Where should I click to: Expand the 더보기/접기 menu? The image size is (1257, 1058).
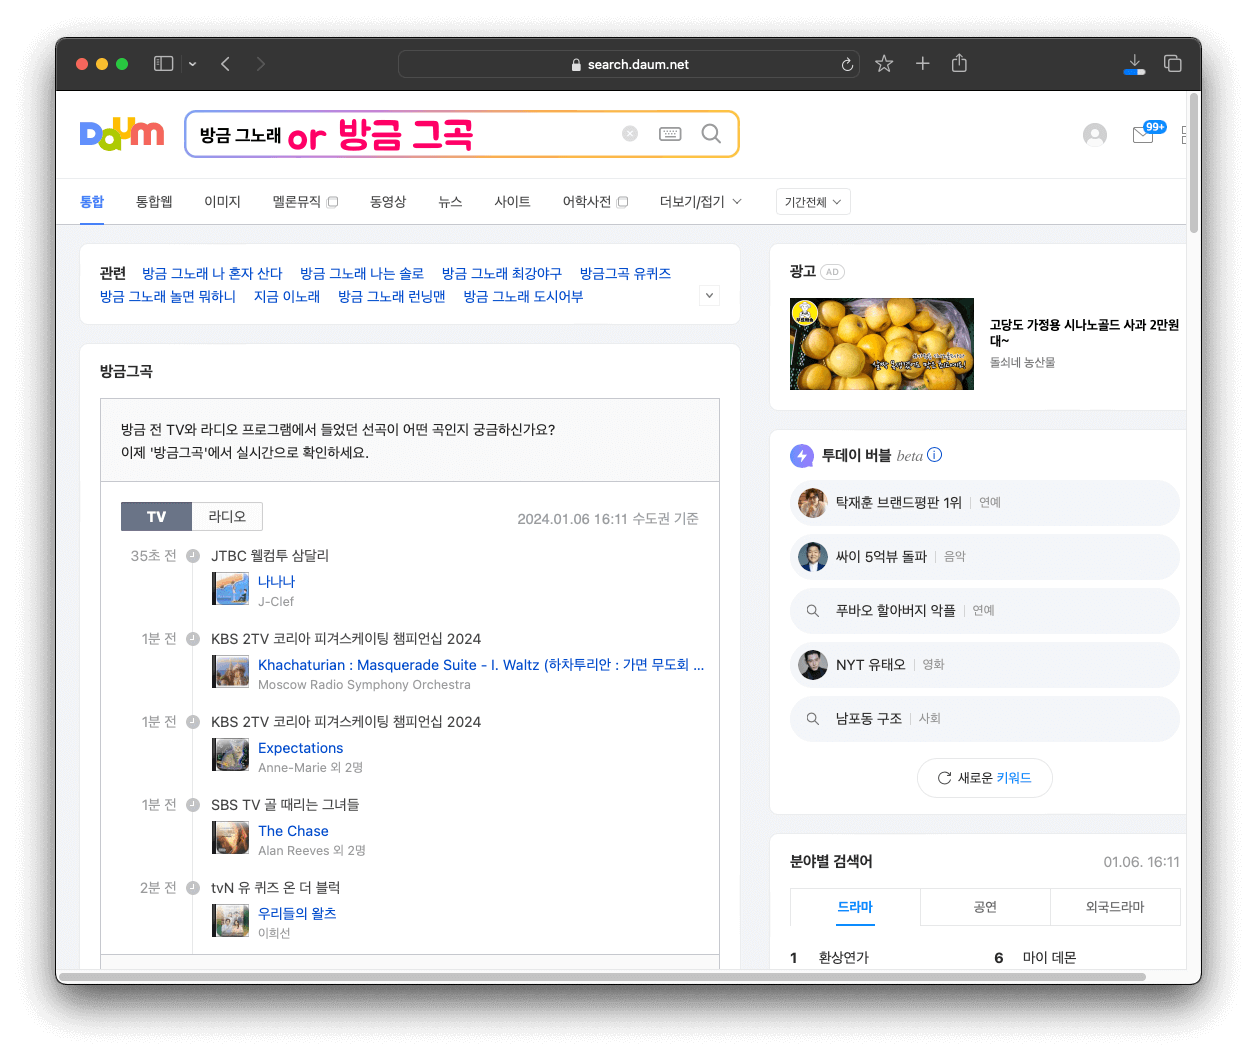[700, 202]
